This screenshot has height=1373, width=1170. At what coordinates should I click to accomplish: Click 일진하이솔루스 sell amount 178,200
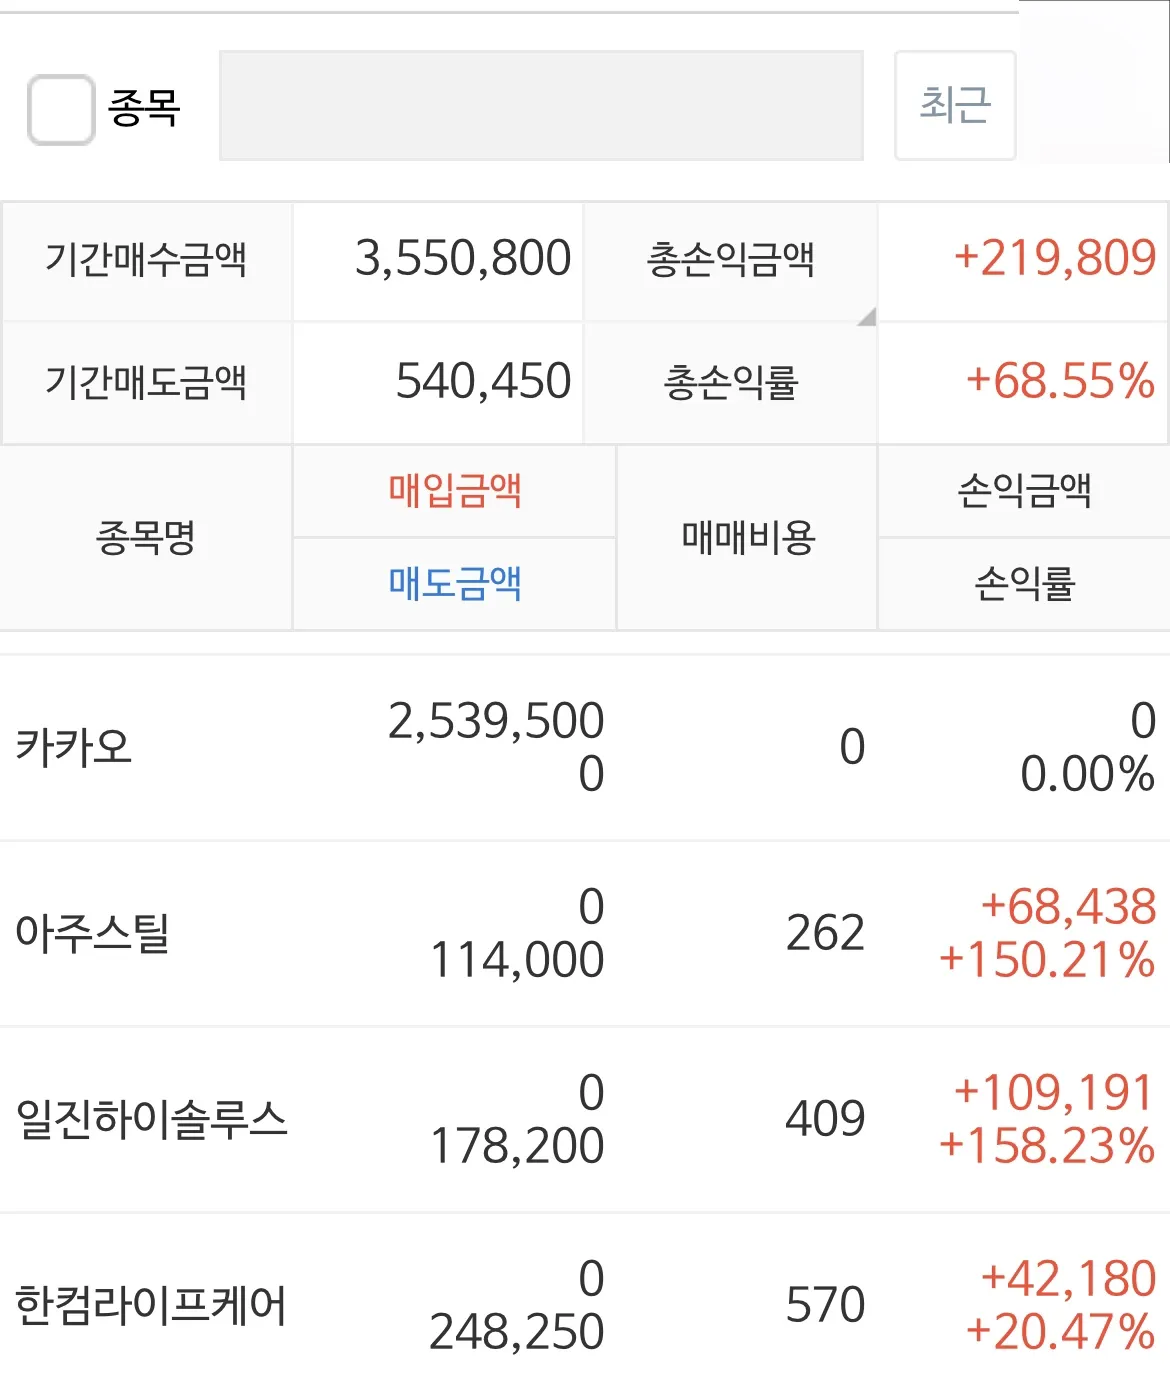pos(517,1147)
